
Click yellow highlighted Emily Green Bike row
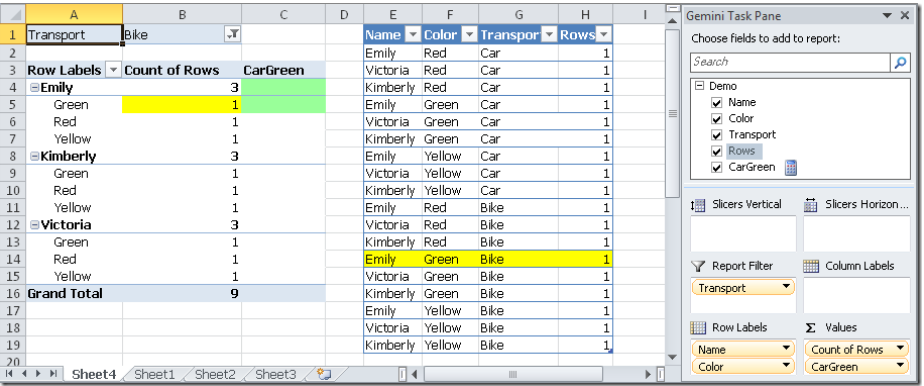pyautogui.click(x=488, y=259)
